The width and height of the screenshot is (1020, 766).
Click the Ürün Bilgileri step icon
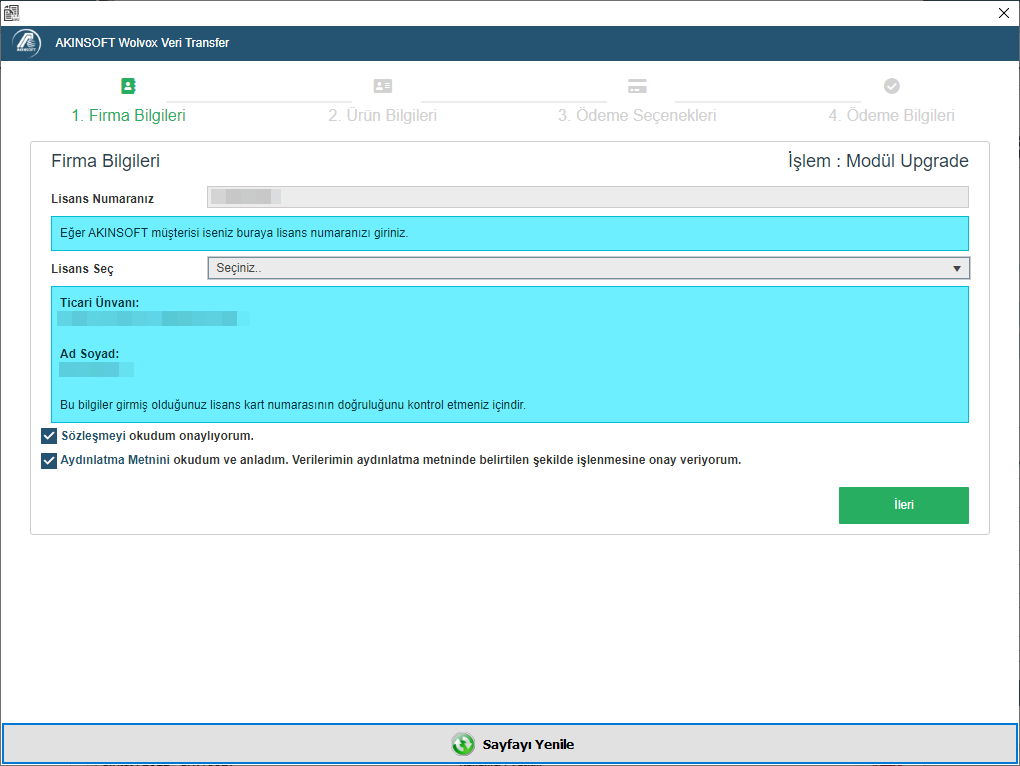pos(382,86)
